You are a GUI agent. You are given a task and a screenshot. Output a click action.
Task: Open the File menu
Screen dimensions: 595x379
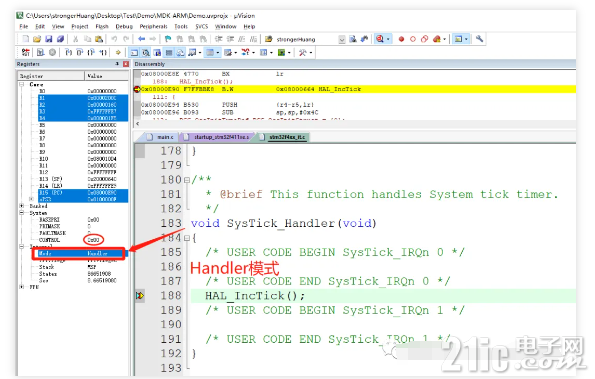click(24, 26)
